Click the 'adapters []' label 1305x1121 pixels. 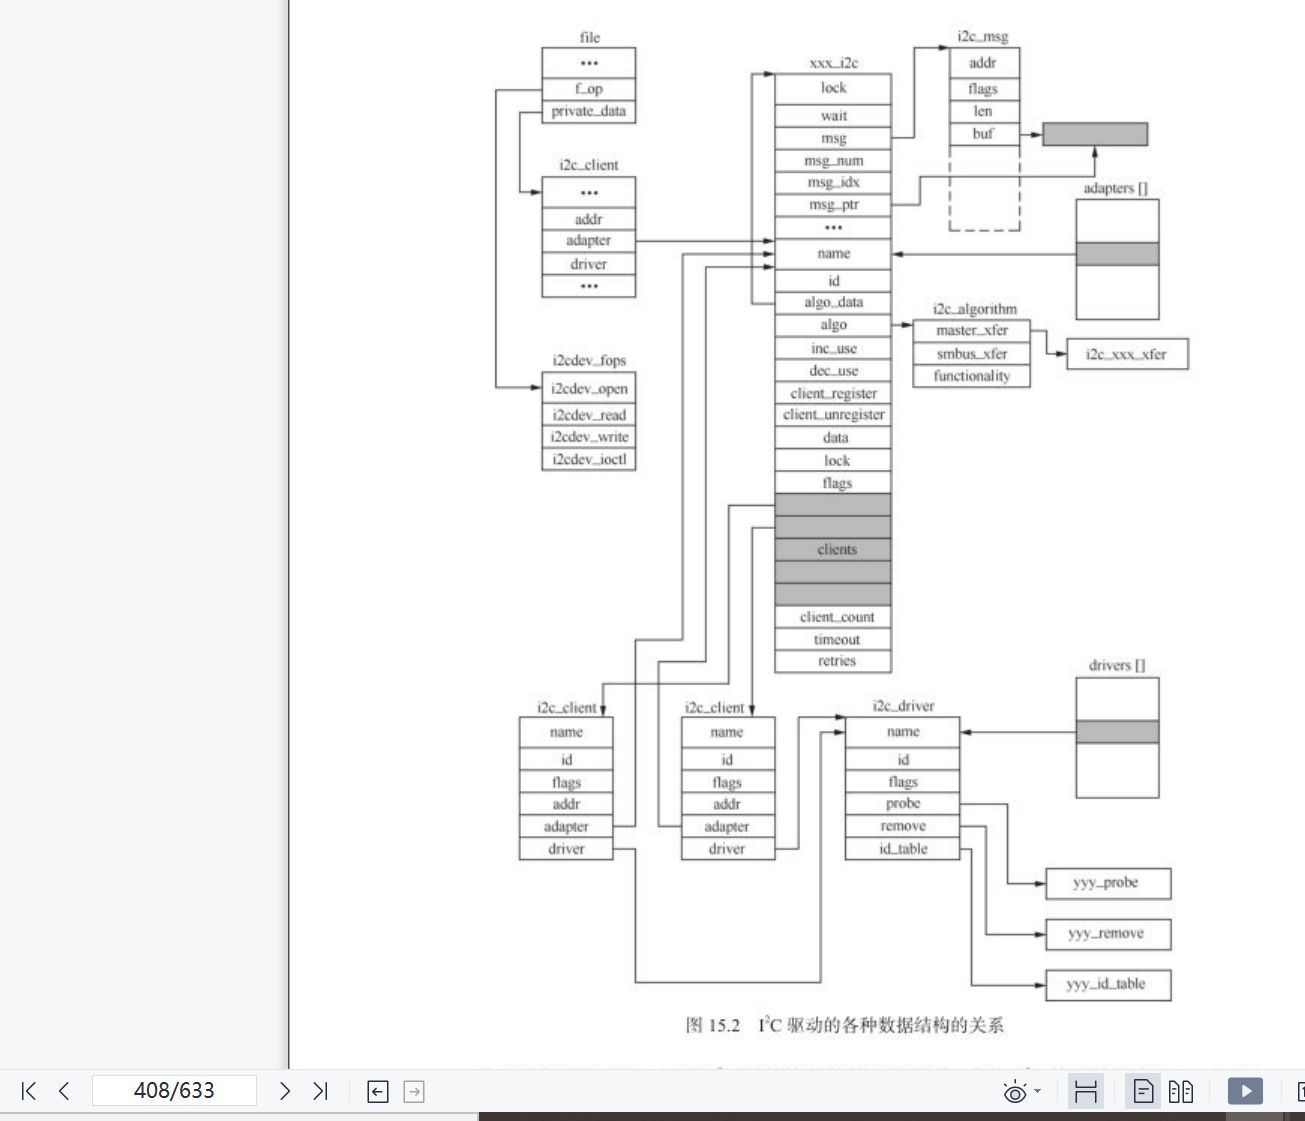tap(1116, 188)
